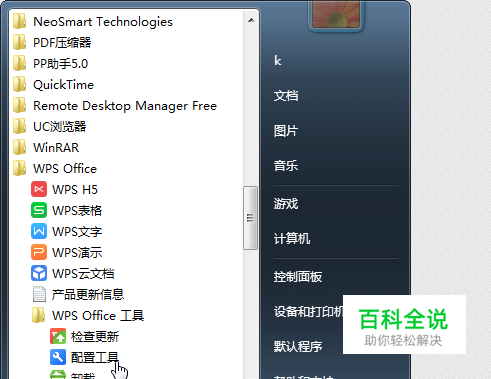Click the programs list scrollbar thumb
The height and width of the screenshot is (379, 491).
click(x=250, y=218)
